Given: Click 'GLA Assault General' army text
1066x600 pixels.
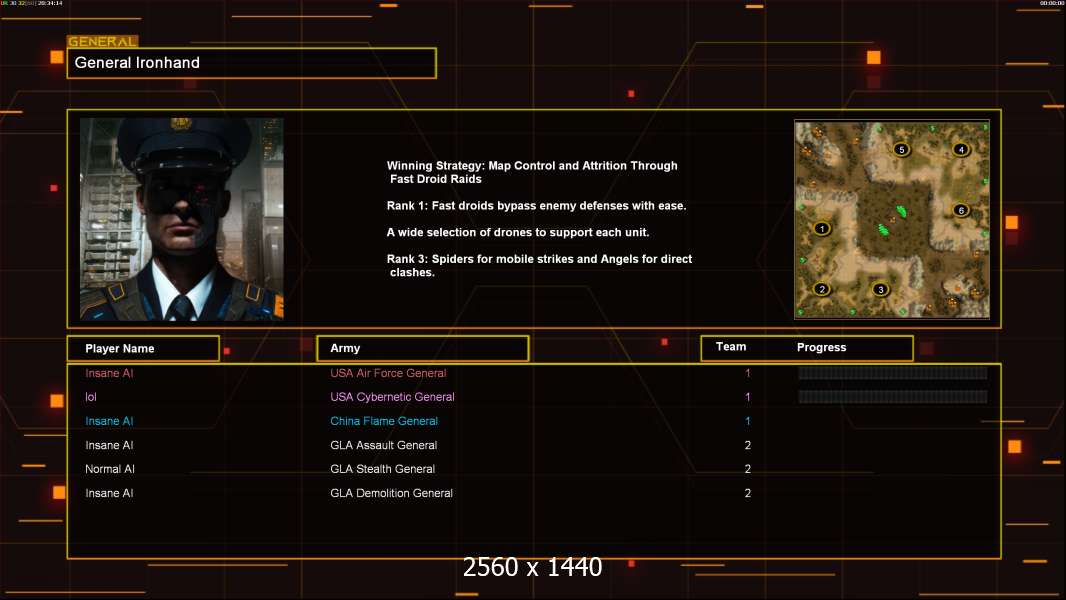Looking at the screenshot, I should pyautogui.click(x=383, y=445).
